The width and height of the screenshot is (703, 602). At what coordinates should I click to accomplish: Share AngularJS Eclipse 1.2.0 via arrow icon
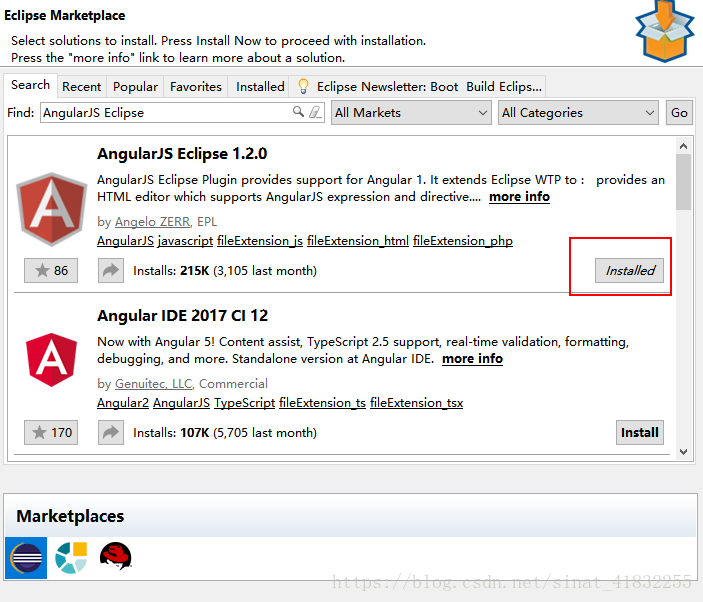point(111,270)
